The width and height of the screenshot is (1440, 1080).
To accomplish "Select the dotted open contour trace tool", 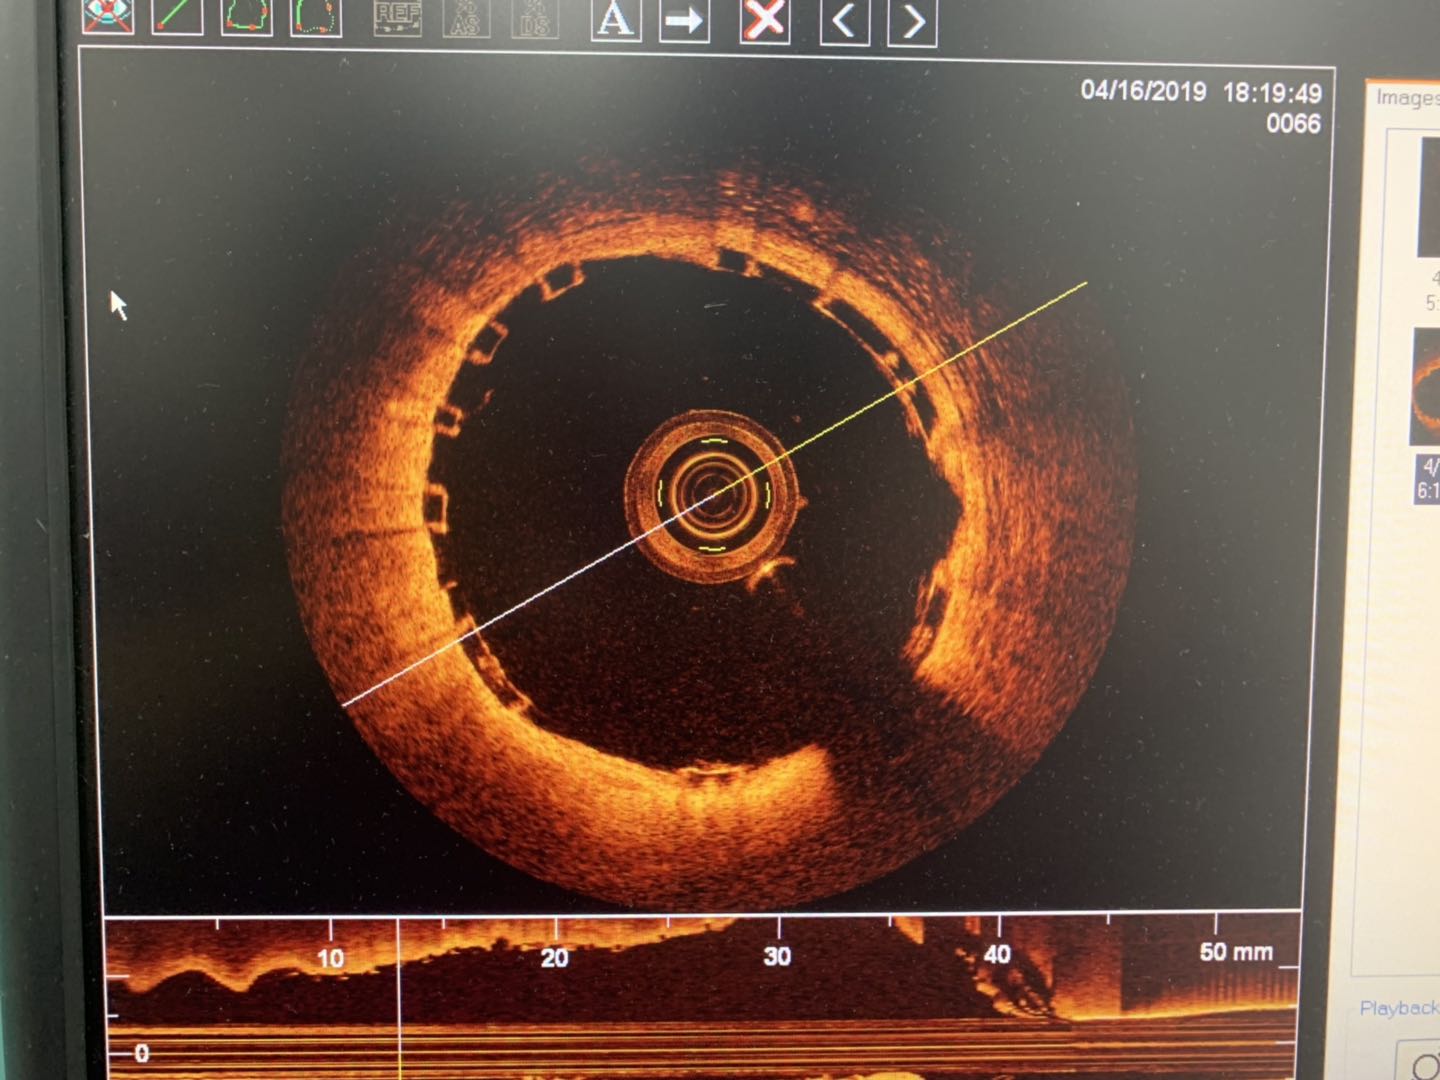I will (x=315, y=17).
